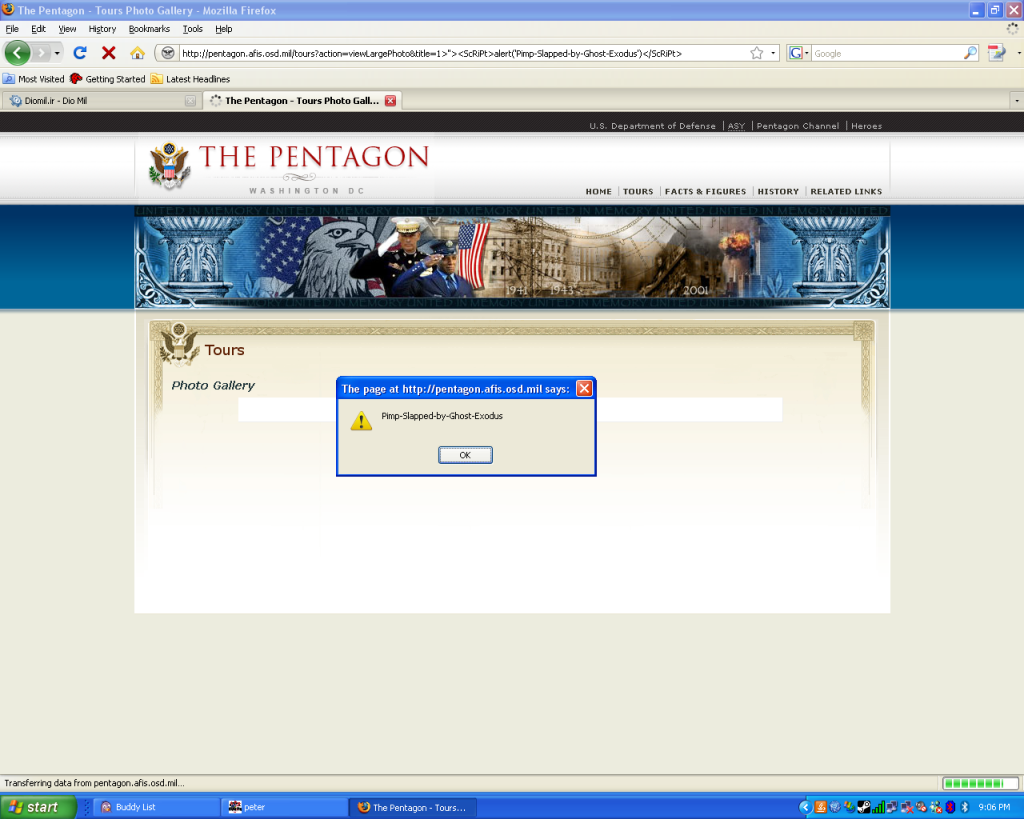Open the File menu

[x=12, y=29]
